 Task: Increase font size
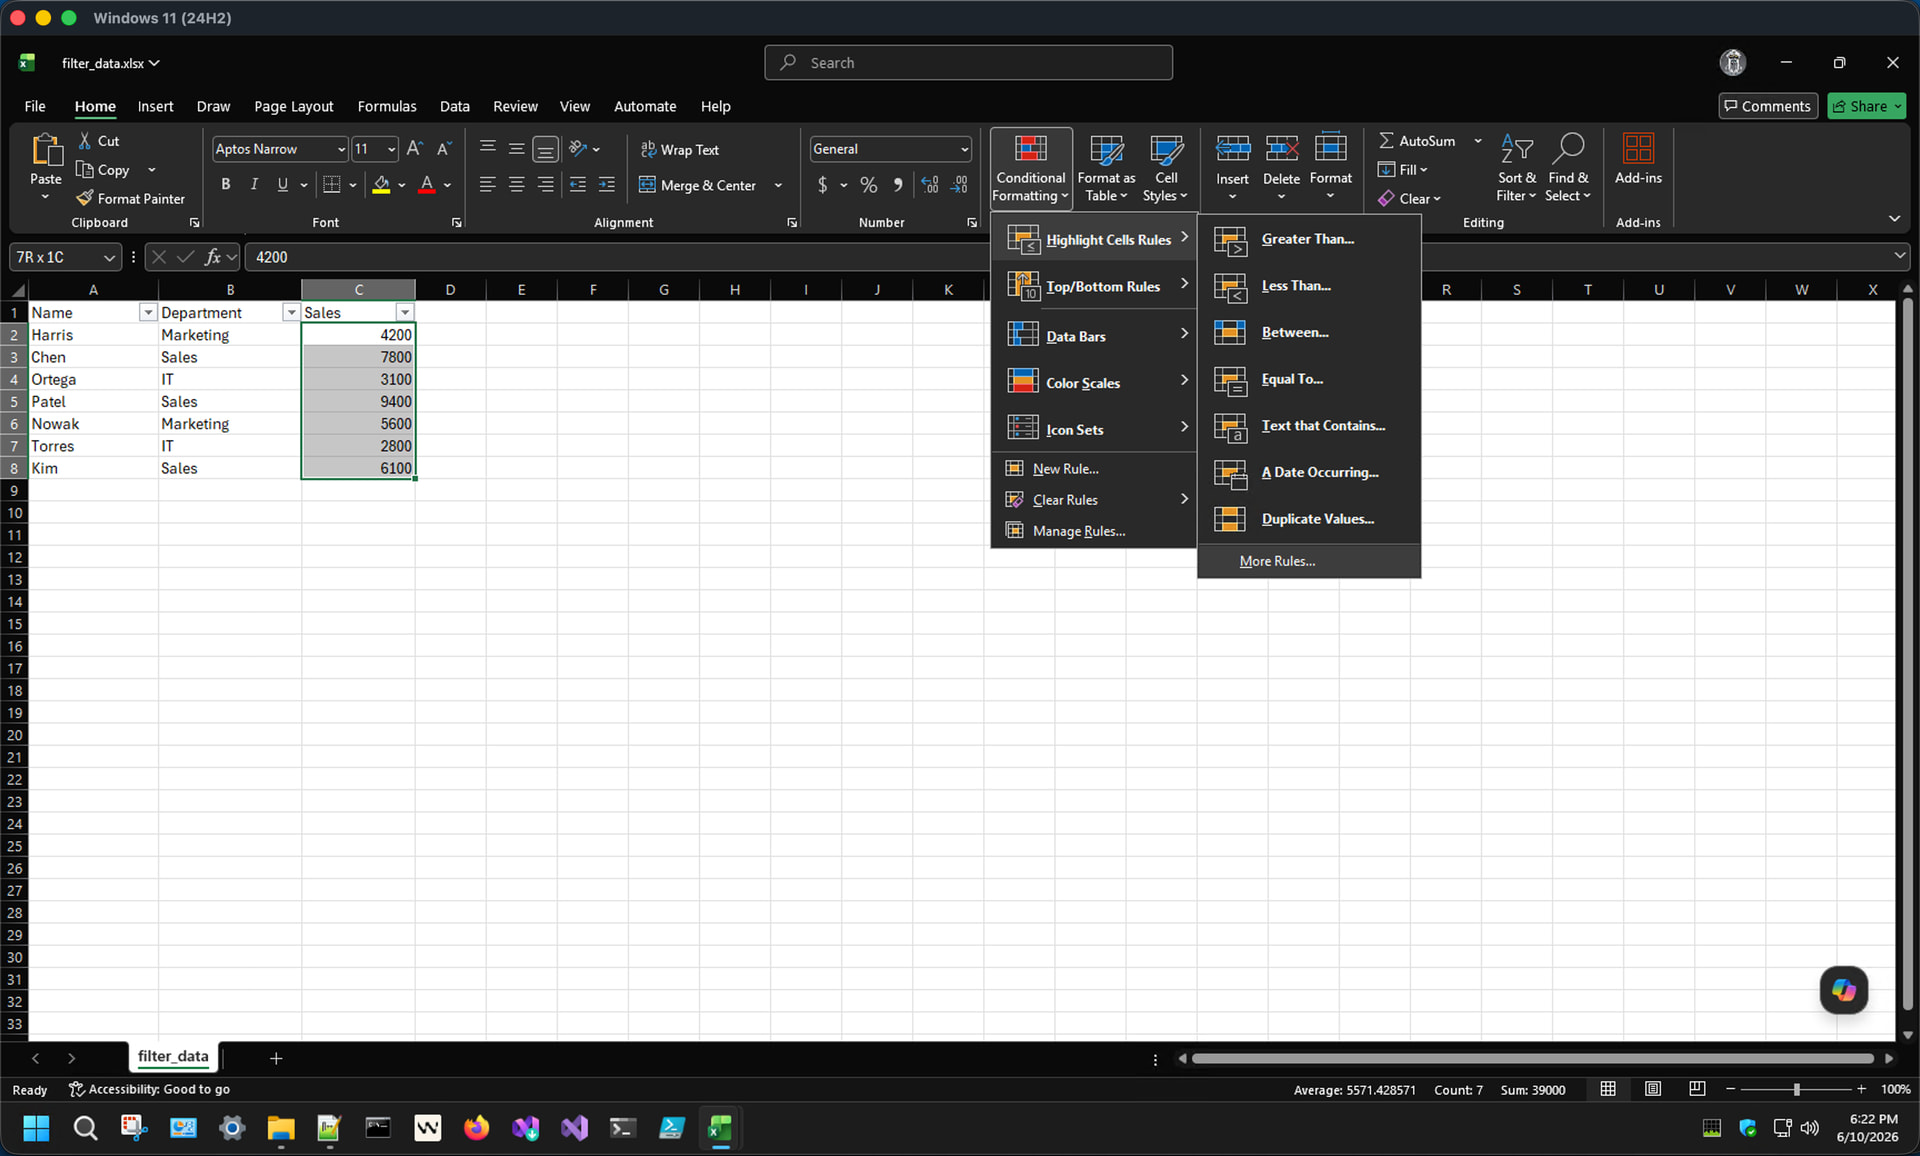pyautogui.click(x=415, y=149)
